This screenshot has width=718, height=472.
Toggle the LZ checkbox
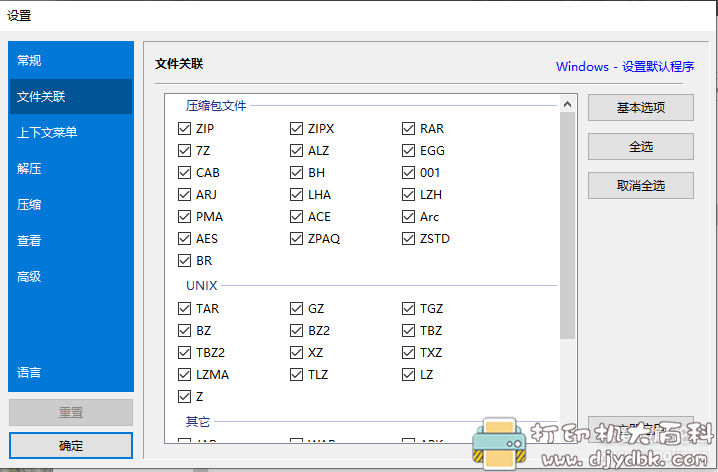pos(408,374)
